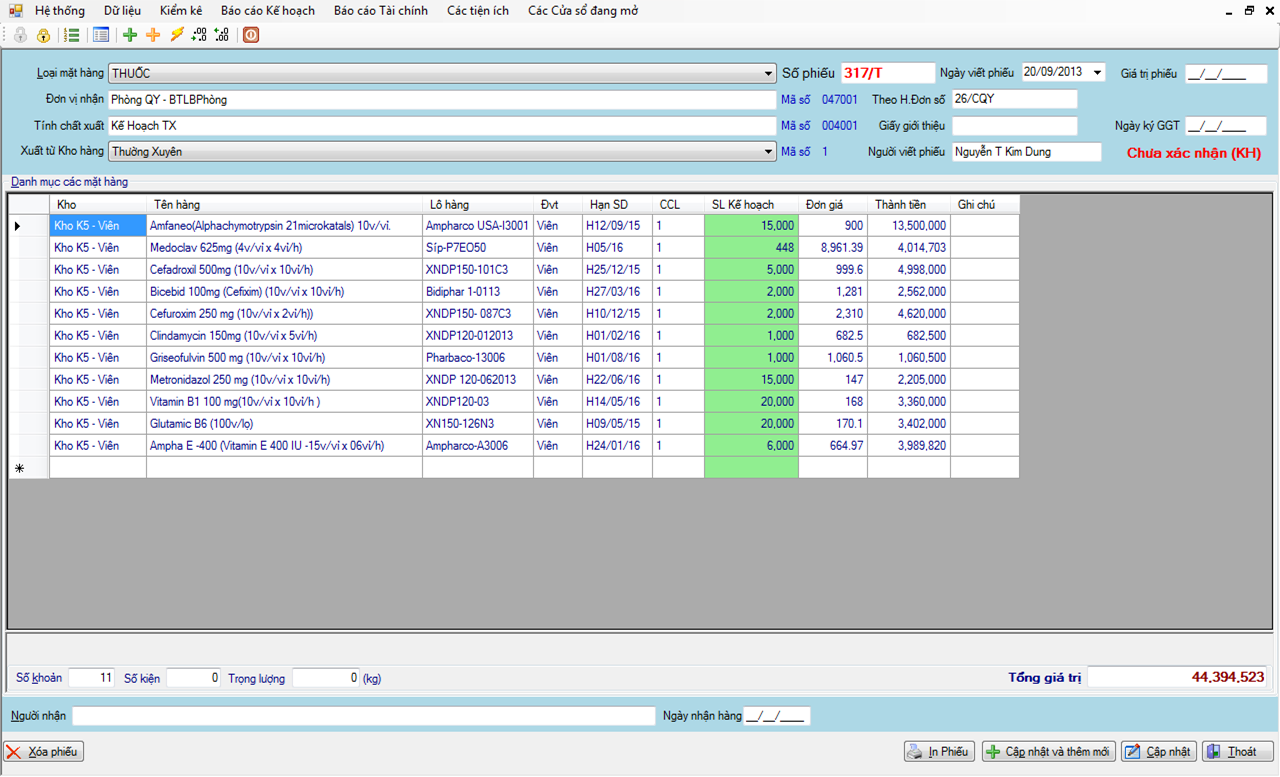Open the Các Cửa sổ đang mở menu
Image resolution: width=1280 pixels, height=777 pixels.
click(583, 11)
